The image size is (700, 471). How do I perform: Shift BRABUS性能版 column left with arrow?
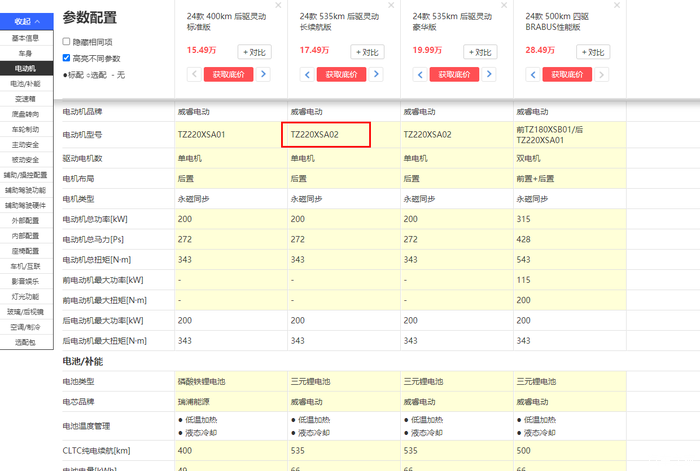(x=532, y=73)
